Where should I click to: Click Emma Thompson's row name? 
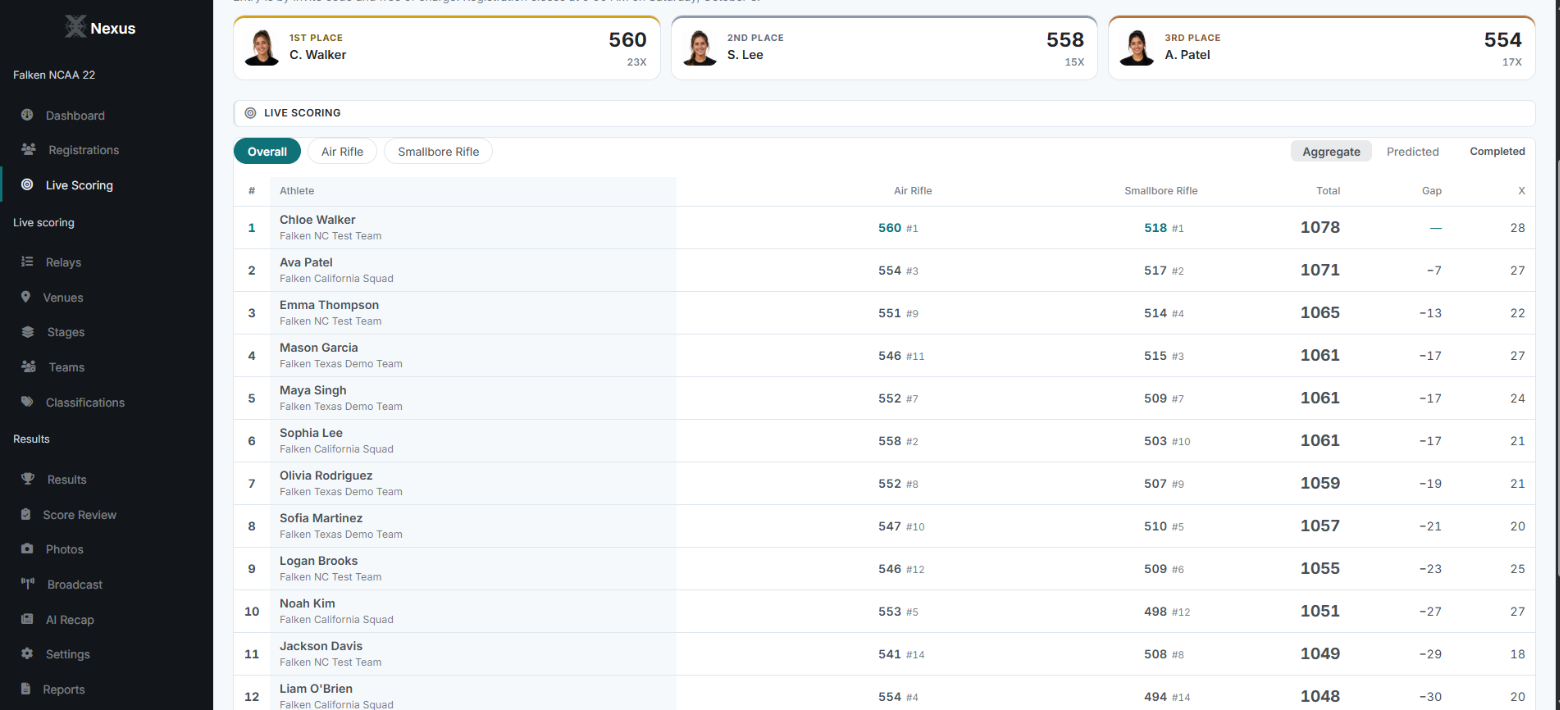tap(329, 305)
